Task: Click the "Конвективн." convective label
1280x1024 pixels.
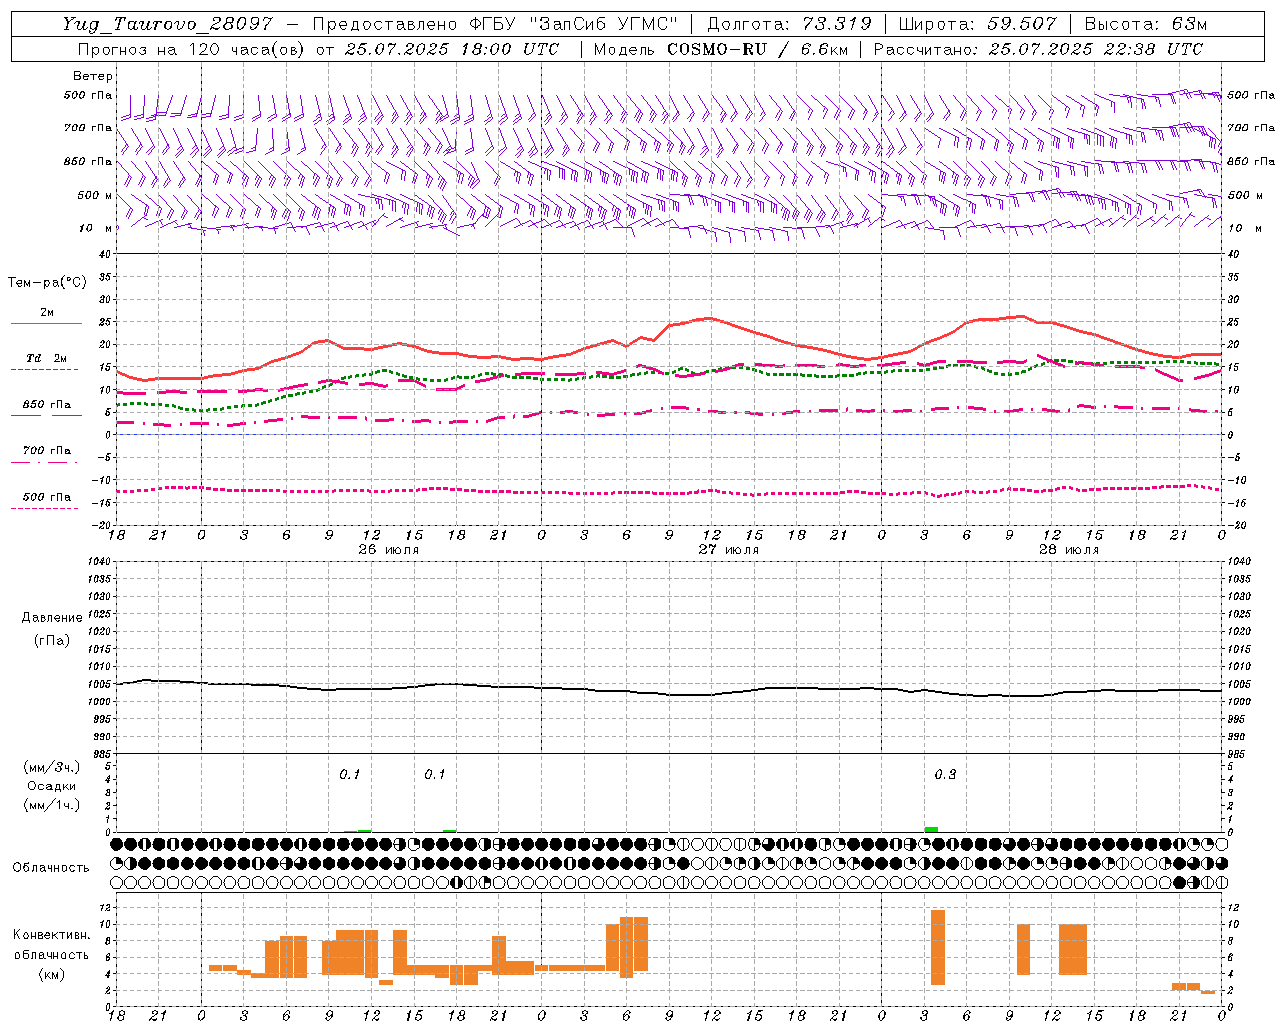Action: pyautogui.click(x=52, y=935)
